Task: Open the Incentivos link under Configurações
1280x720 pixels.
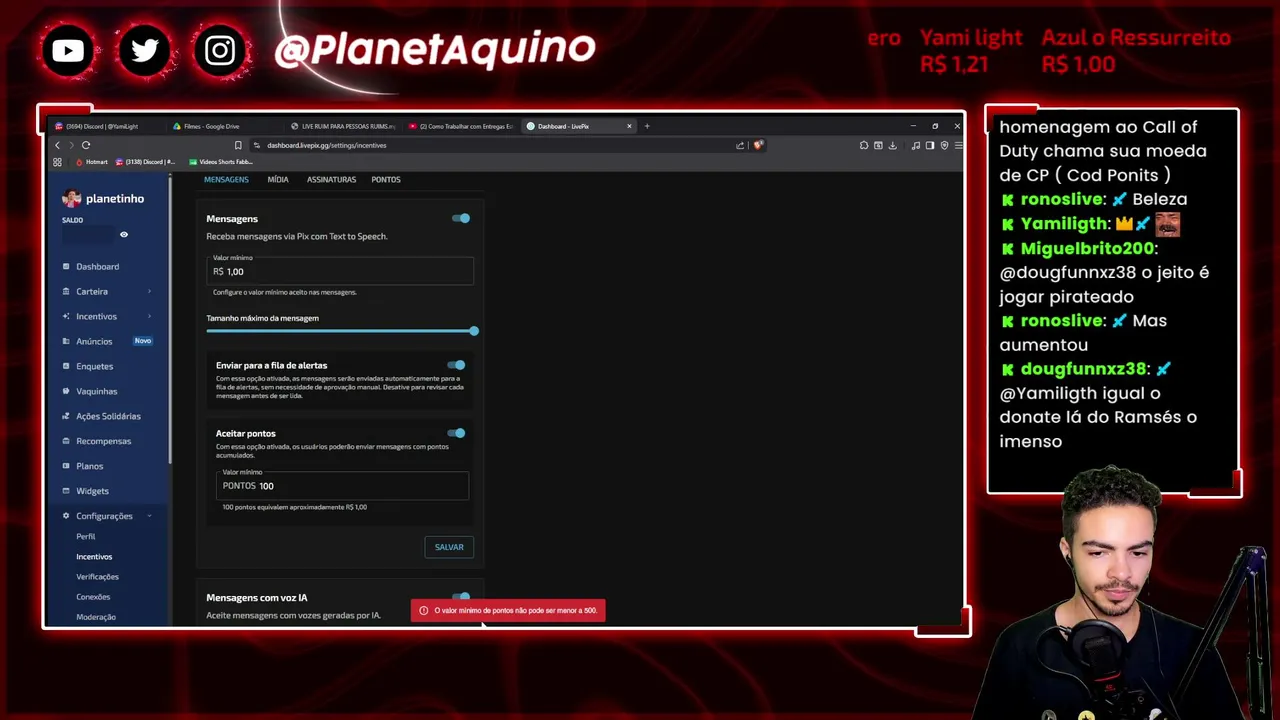Action: tap(94, 557)
